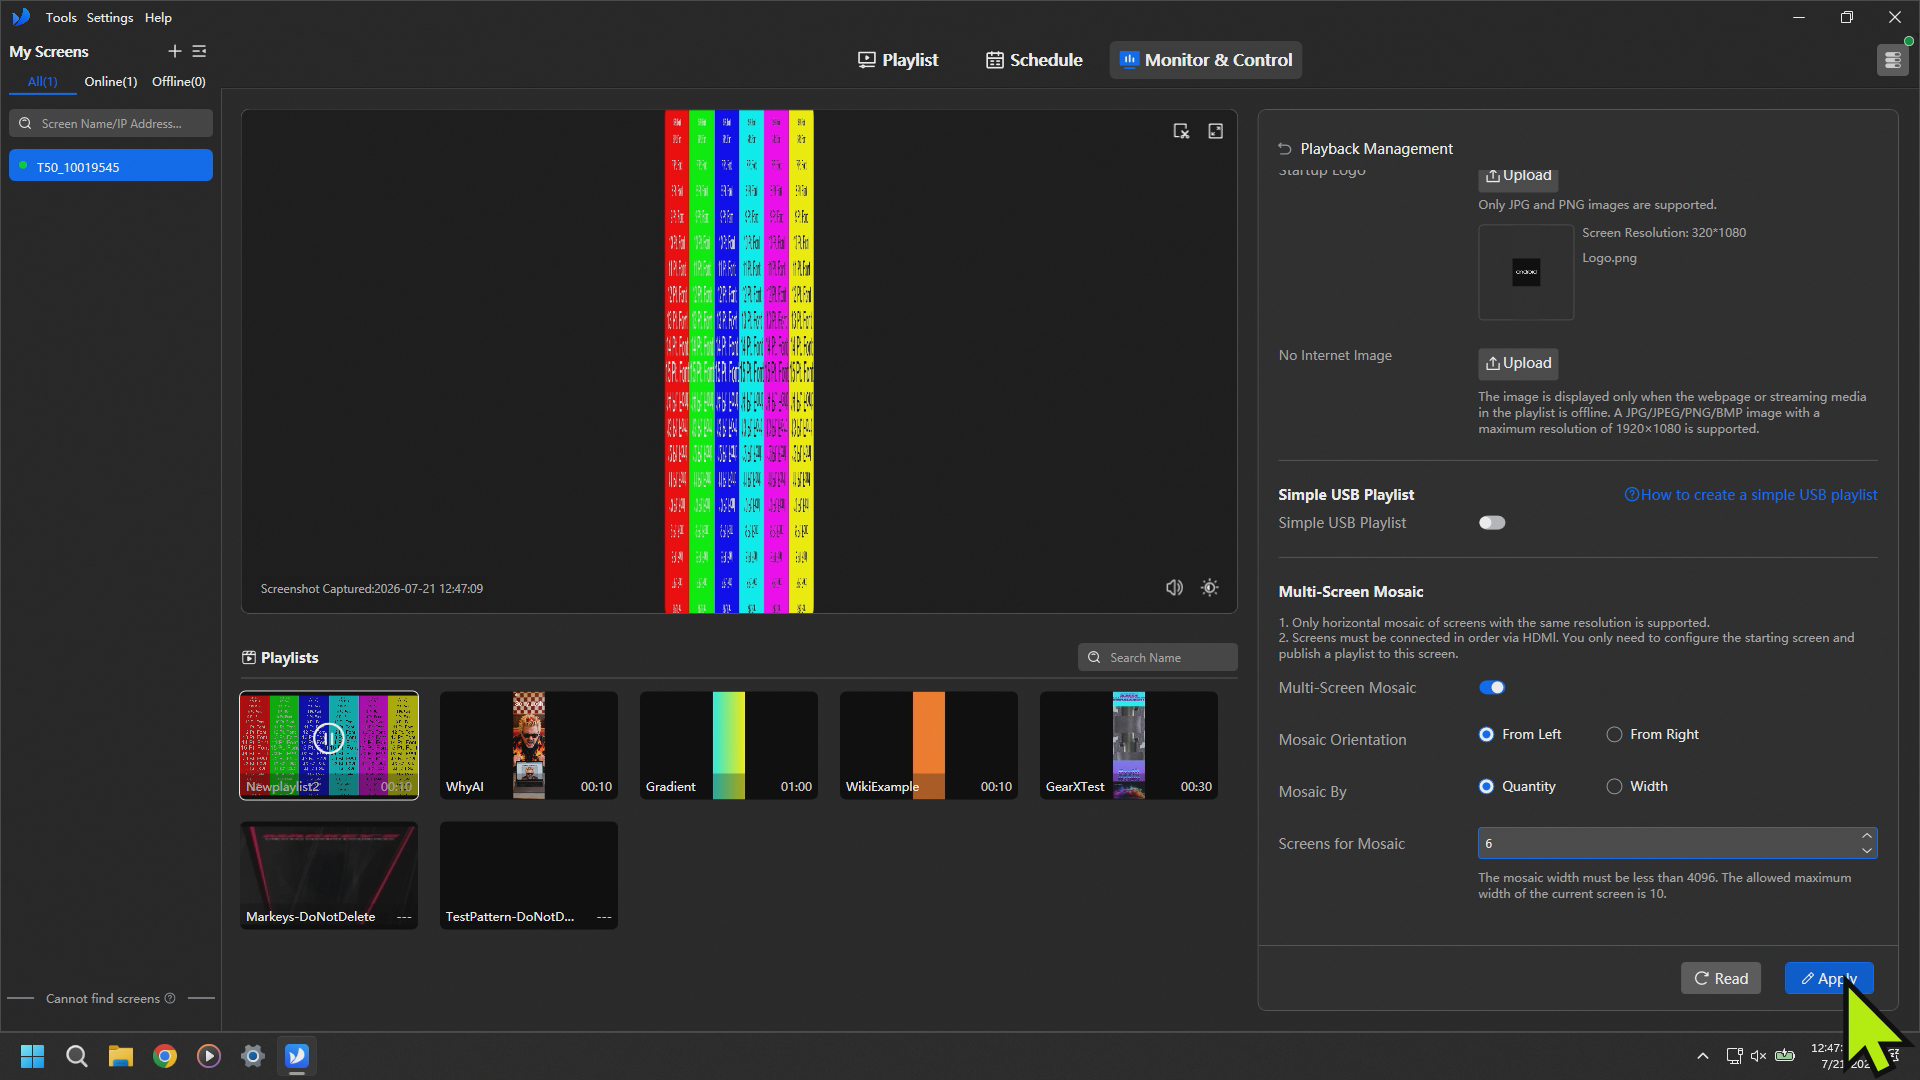Adjust volume via the speaker icon
Viewport: 1920px width, 1080px height.
[1174, 588]
